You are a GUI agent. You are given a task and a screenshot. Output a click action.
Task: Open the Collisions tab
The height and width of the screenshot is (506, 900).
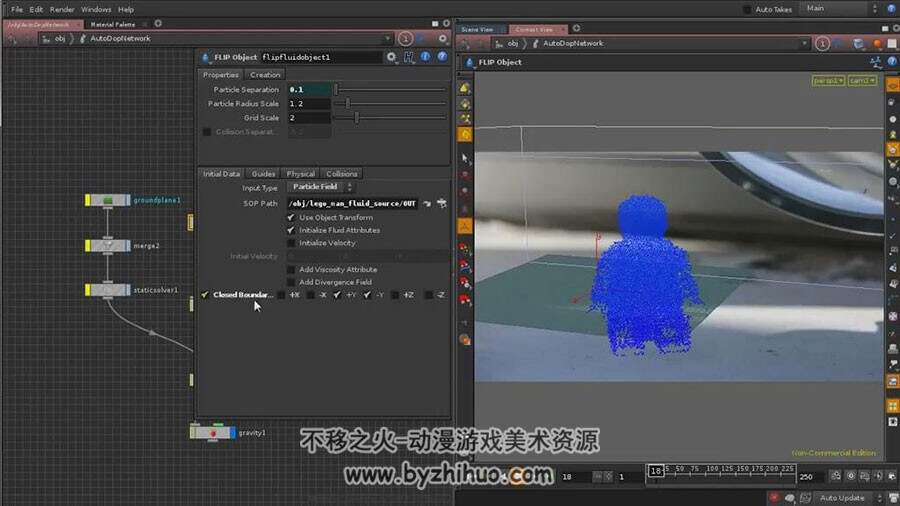point(342,173)
